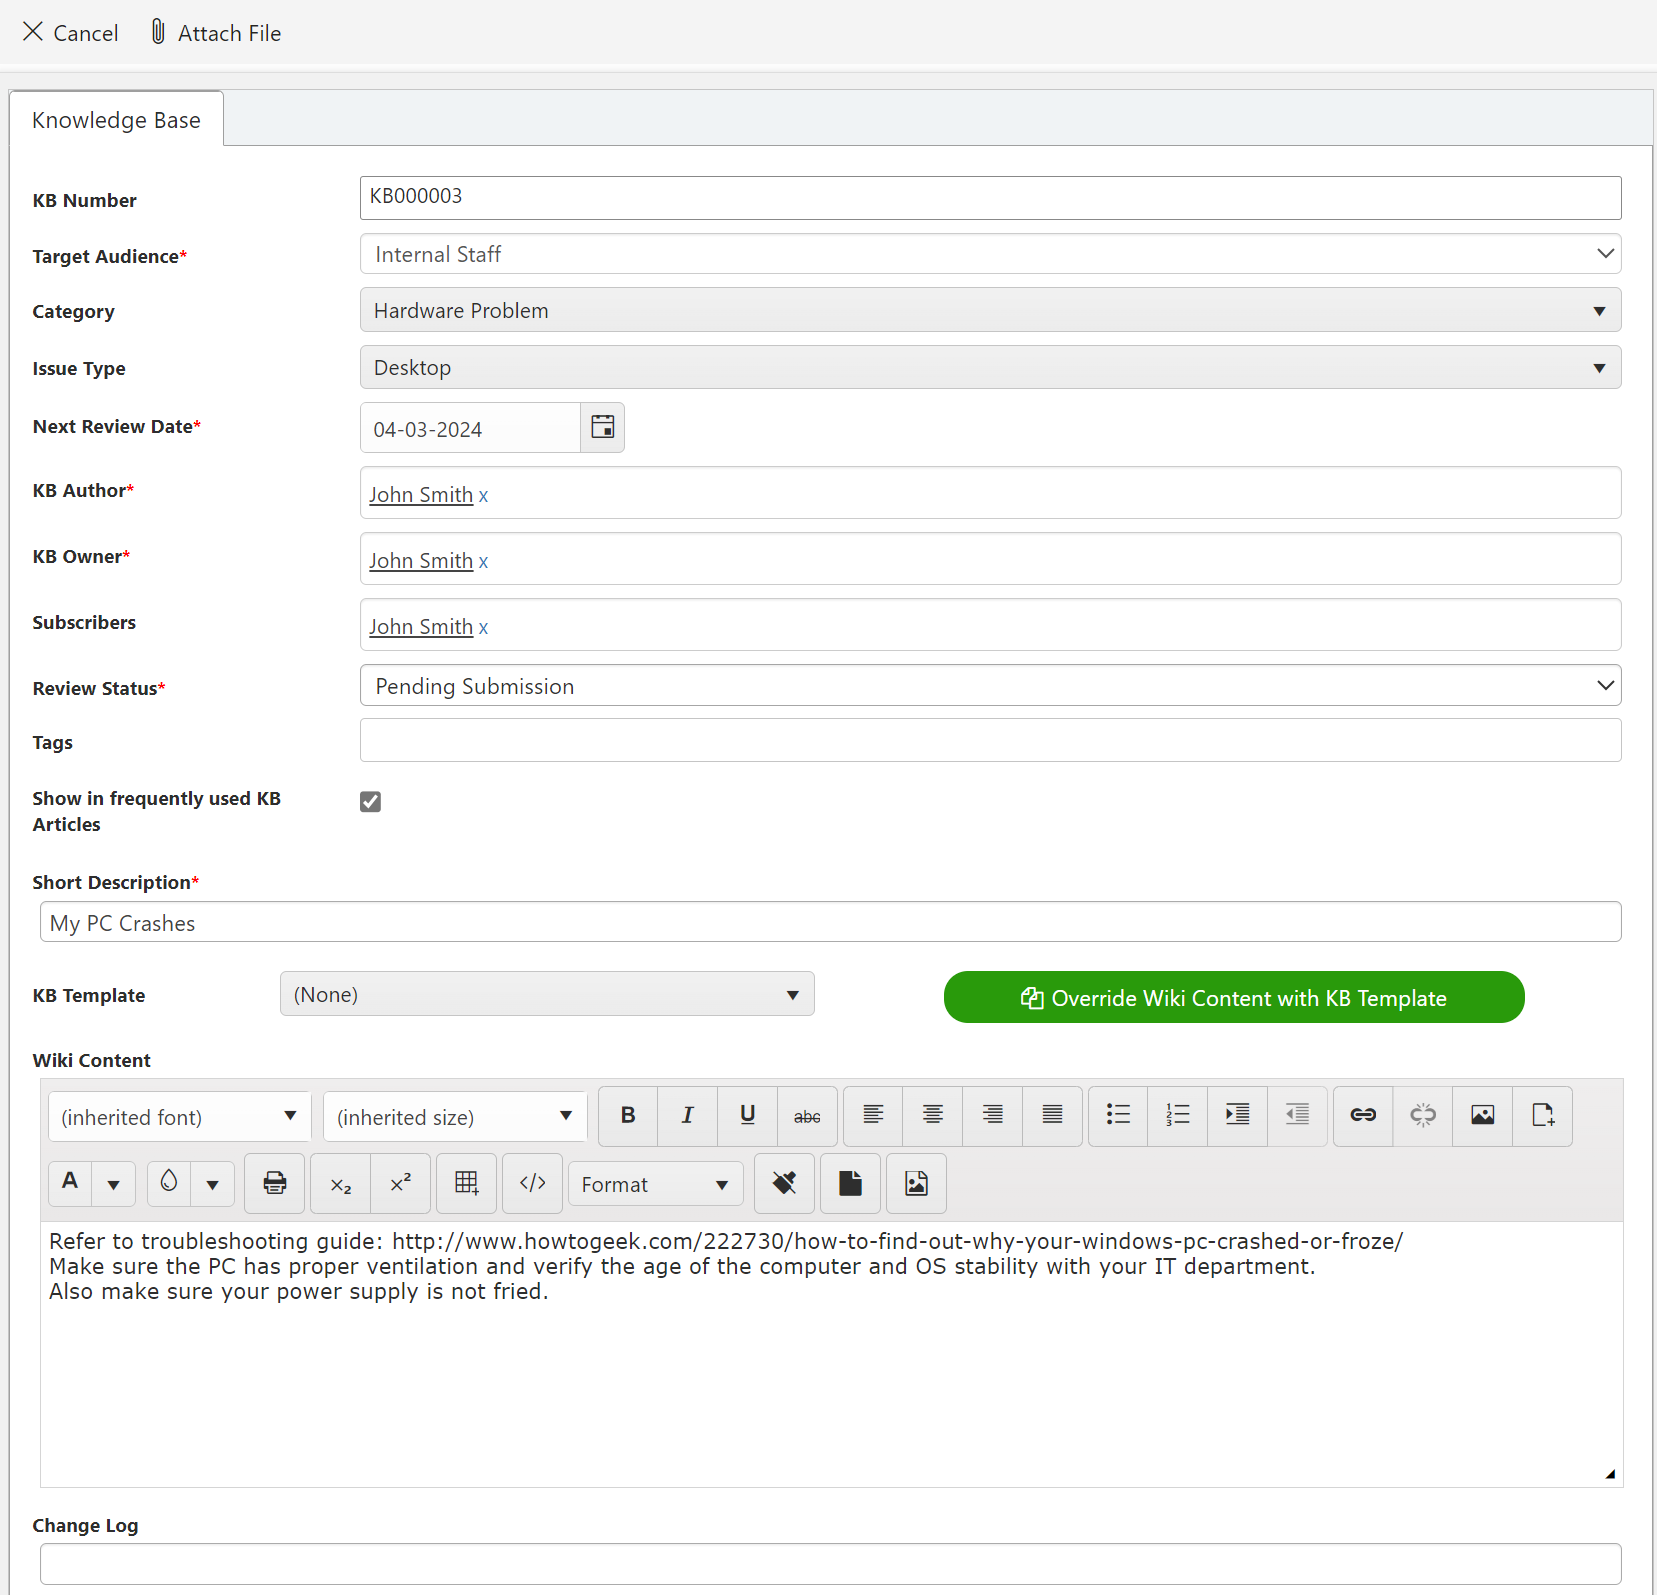
Task: Switch to the Knowledge Base tab
Action: coord(116,120)
